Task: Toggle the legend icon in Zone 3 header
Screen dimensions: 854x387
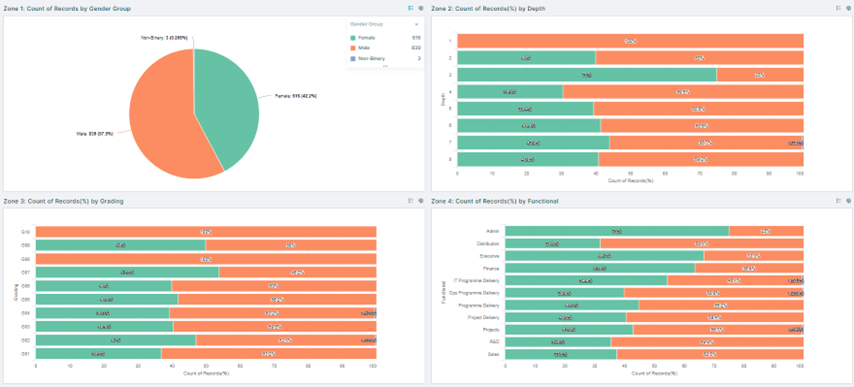Action: tap(411, 200)
